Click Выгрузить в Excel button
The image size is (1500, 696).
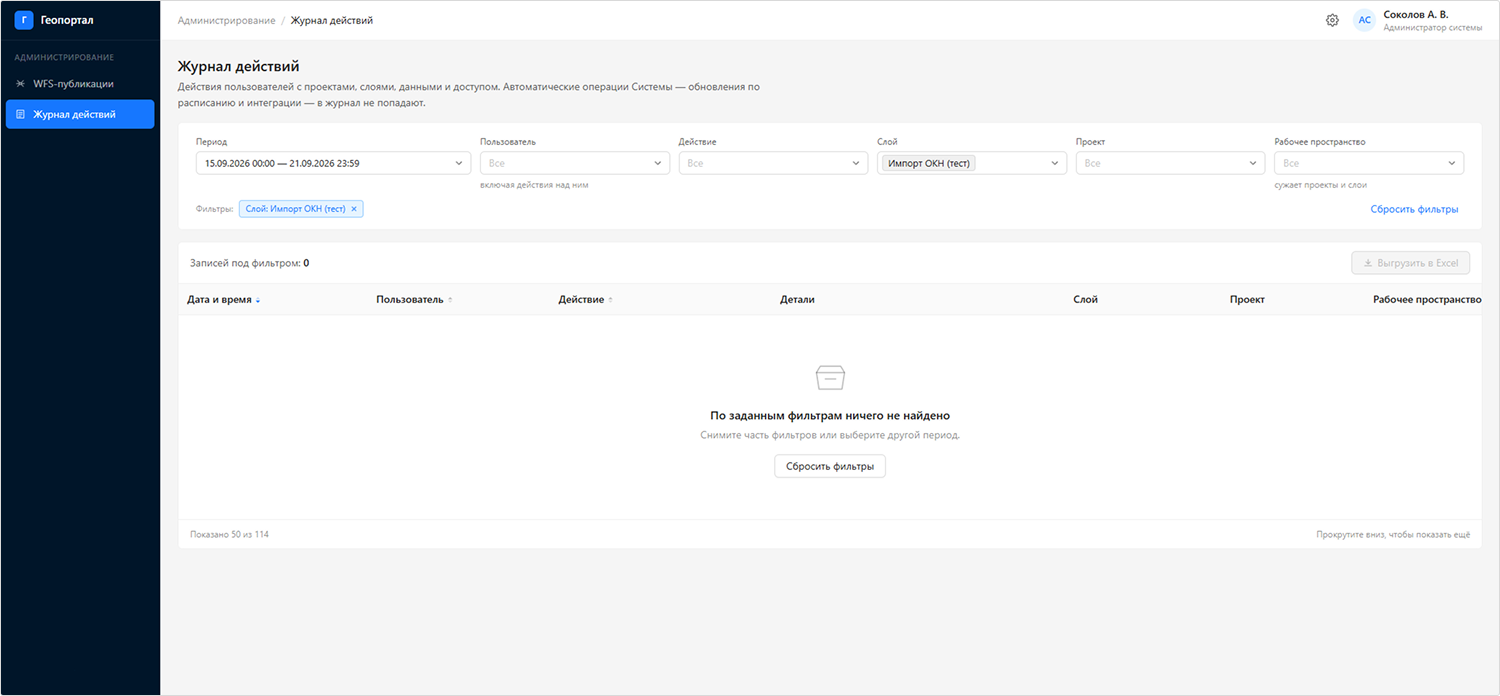tap(1411, 263)
